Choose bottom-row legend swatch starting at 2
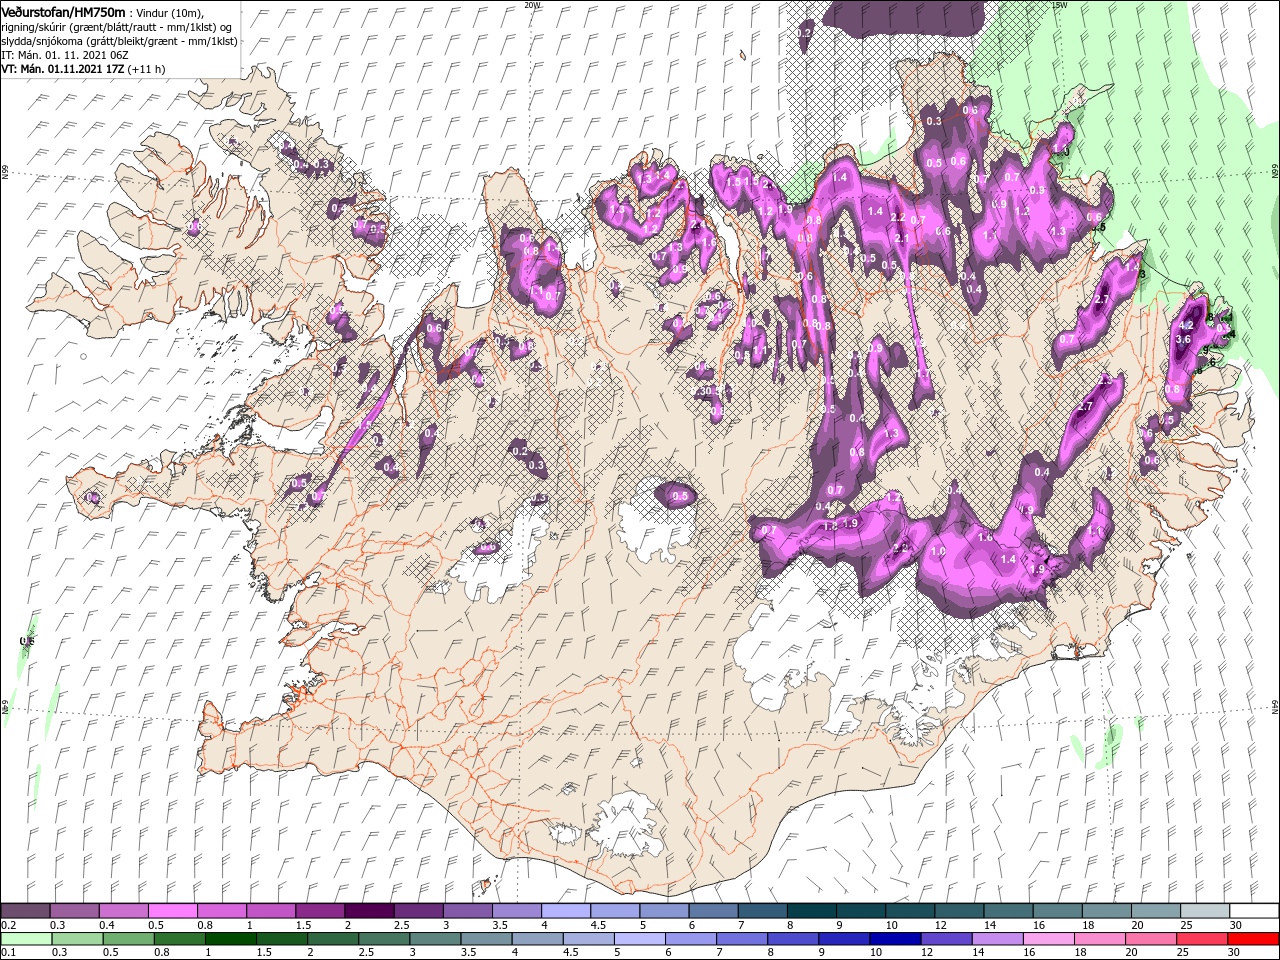Image resolution: width=1280 pixels, height=960 pixels. point(332,939)
